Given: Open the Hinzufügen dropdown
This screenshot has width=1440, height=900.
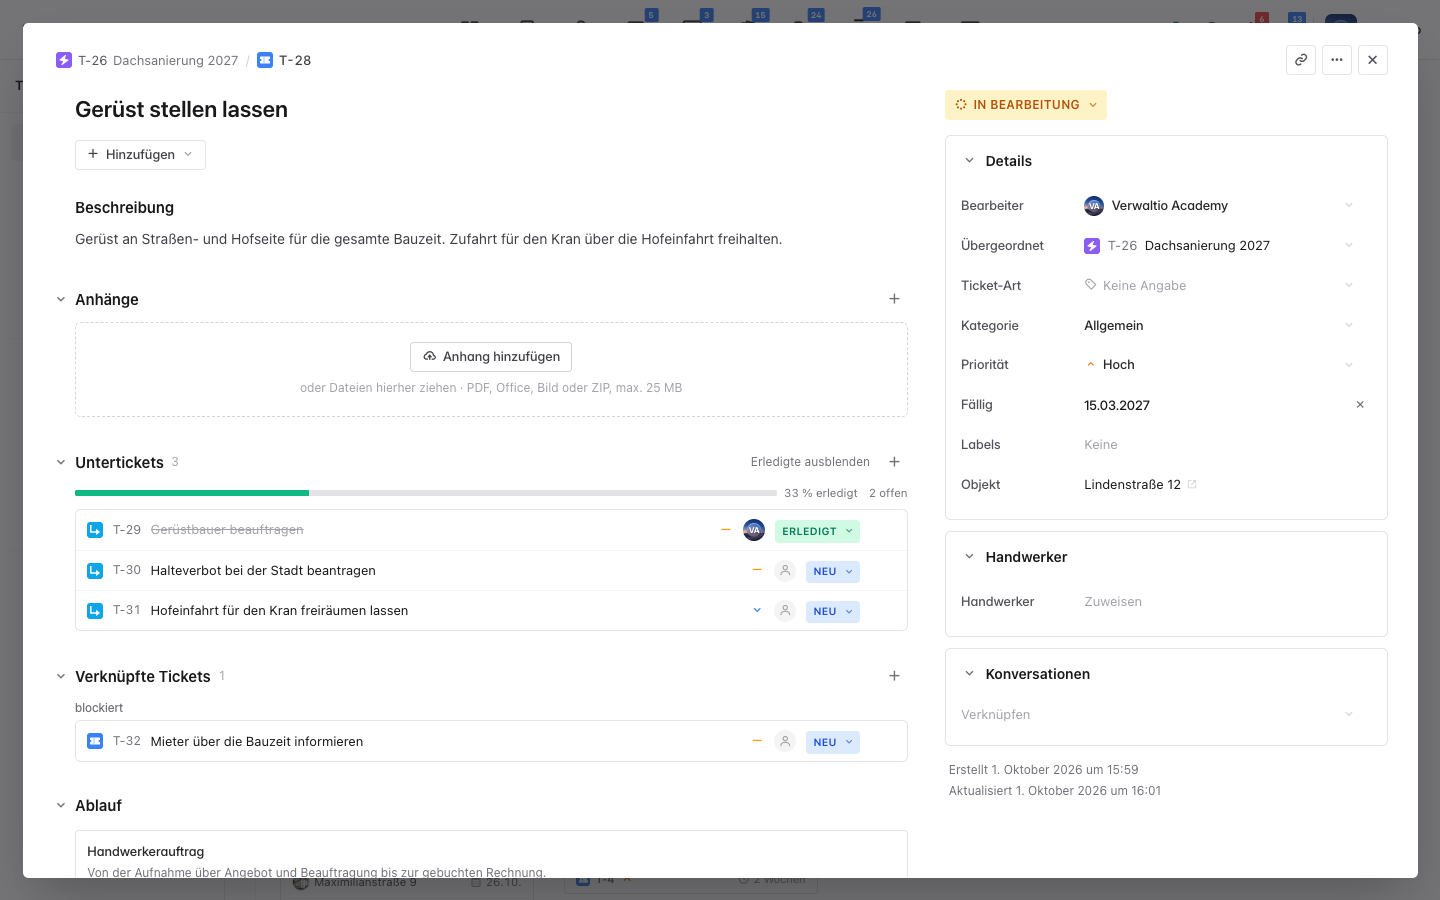Looking at the screenshot, I should tap(140, 155).
